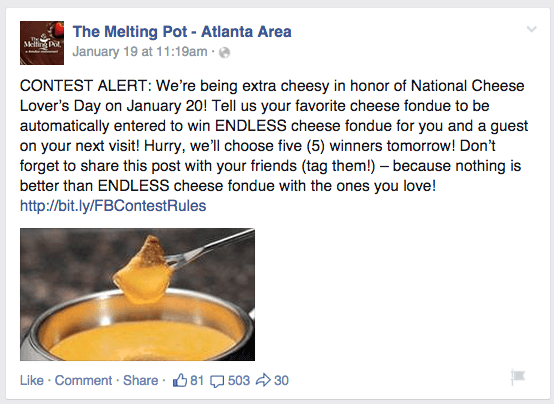
Task: Click the thumbs-up likes icon
Action: pos(179,380)
